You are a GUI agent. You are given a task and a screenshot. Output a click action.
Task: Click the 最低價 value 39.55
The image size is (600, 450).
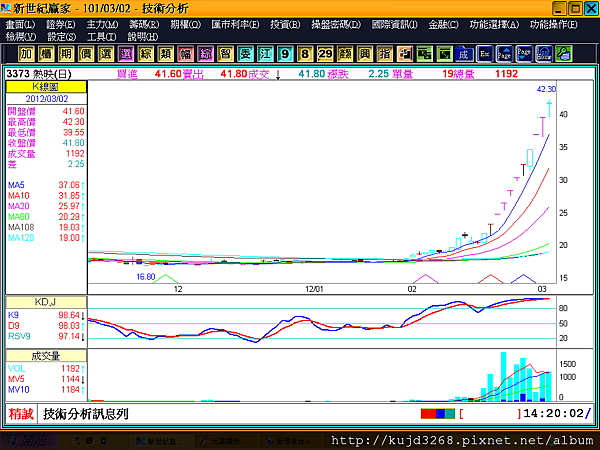pos(73,132)
